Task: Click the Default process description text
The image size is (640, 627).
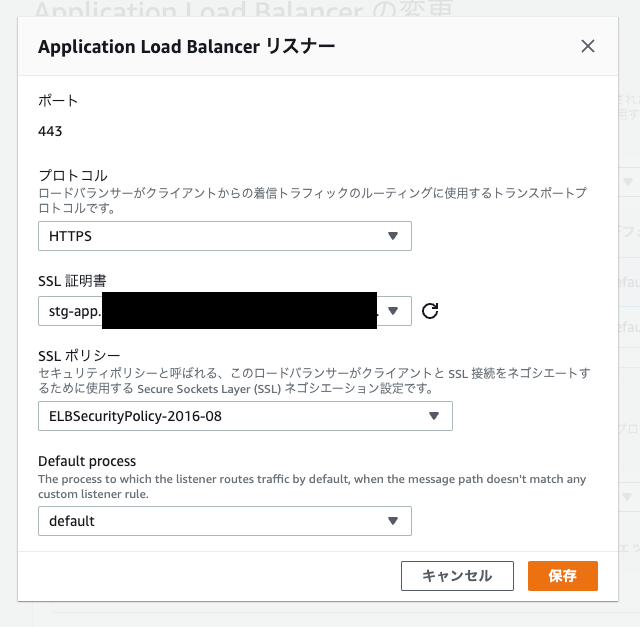Action: coord(312,486)
